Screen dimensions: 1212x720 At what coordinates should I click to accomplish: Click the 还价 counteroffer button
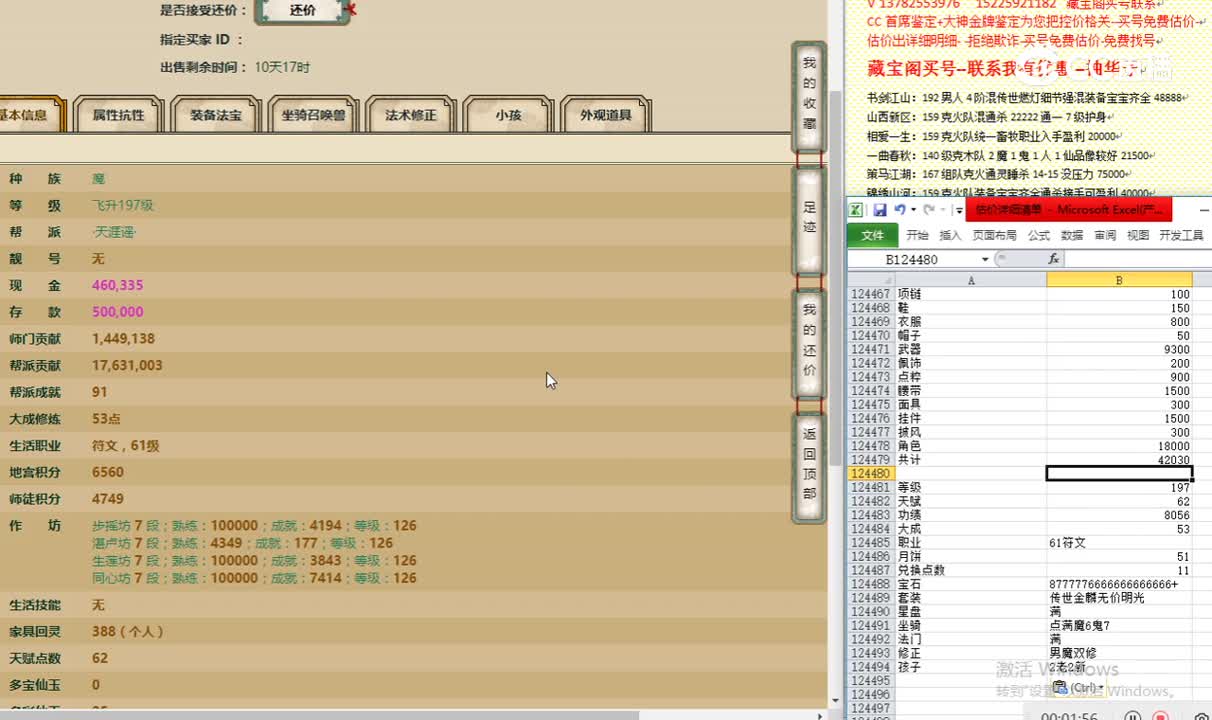pyautogui.click(x=303, y=10)
